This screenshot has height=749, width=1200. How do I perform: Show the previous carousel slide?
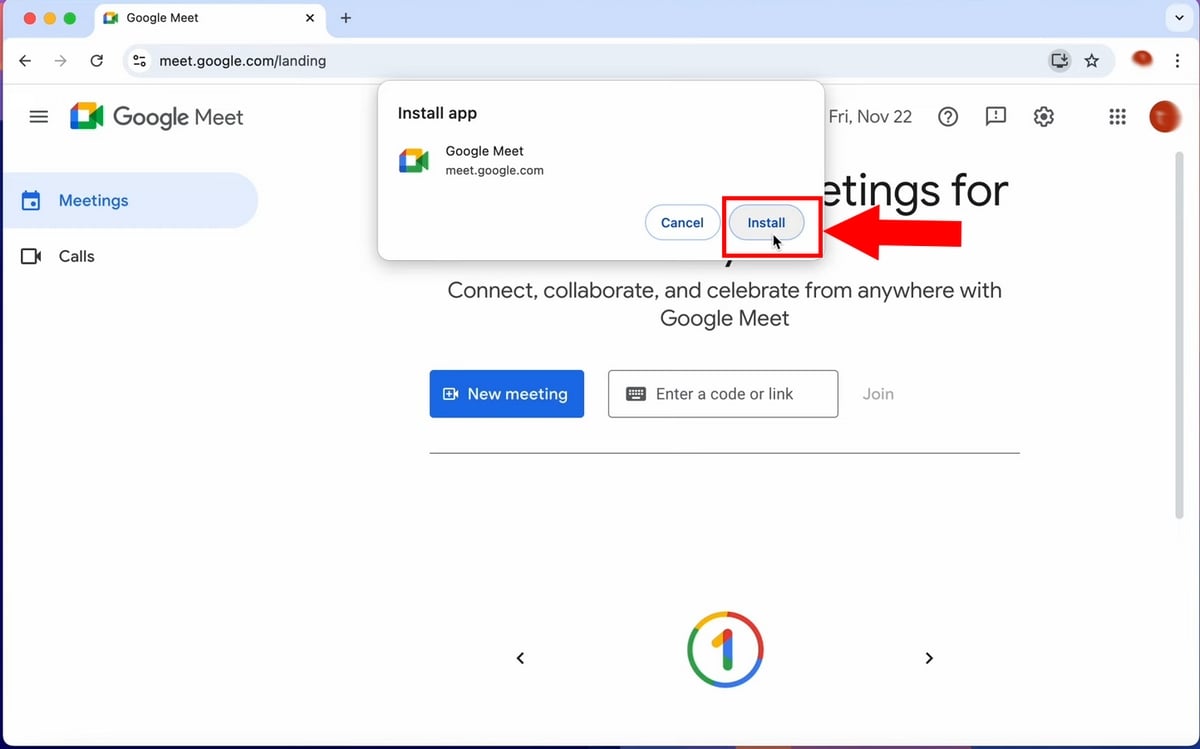click(x=520, y=658)
